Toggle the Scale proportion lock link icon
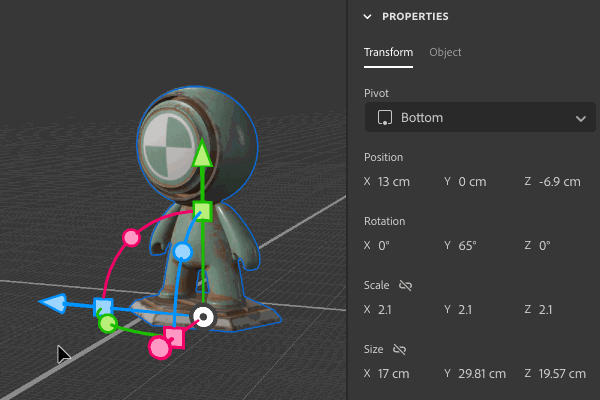This screenshot has width=600, height=400. (405, 286)
